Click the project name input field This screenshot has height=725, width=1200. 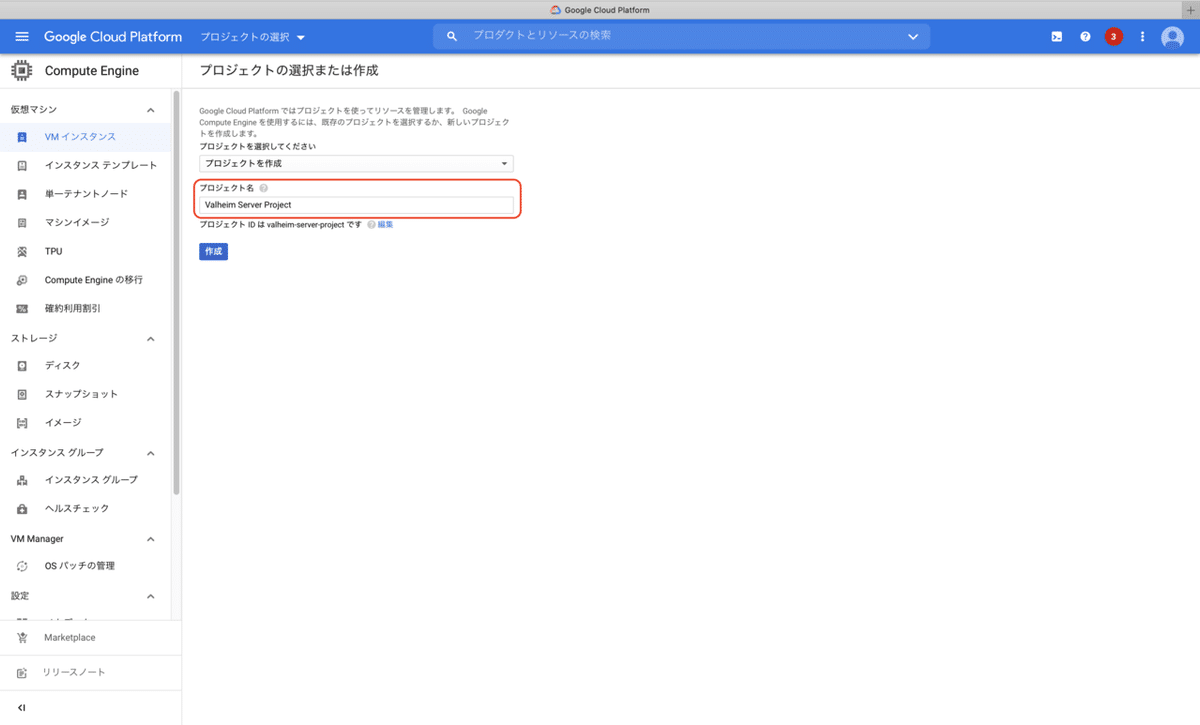[x=356, y=205]
